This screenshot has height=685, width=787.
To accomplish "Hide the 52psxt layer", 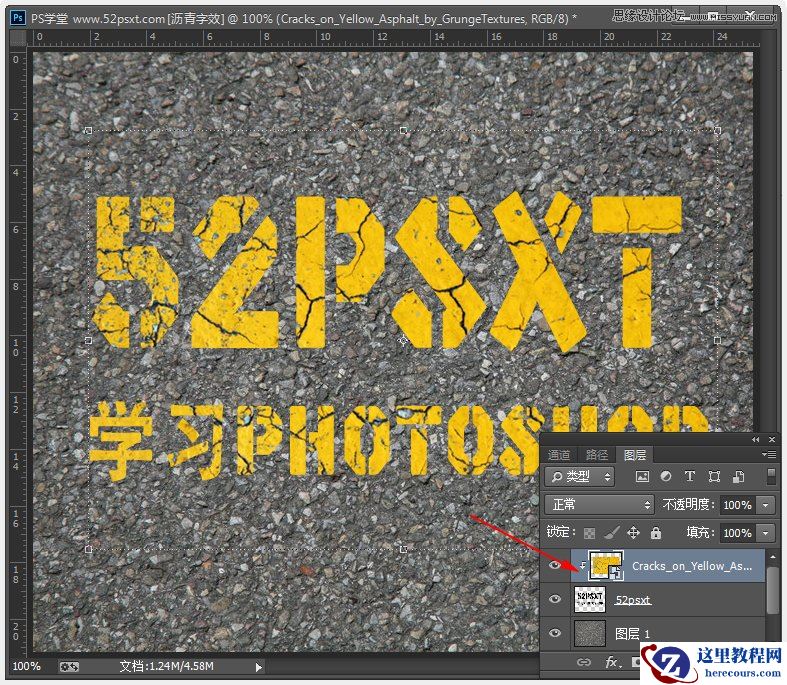I will click(x=555, y=599).
